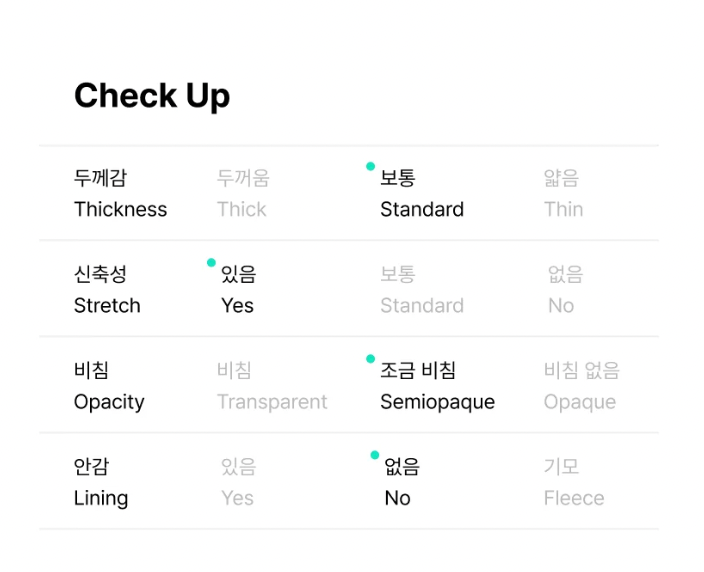704x572 pixels.
Task: Select the Fleece lining option
Action: (573, 483)
